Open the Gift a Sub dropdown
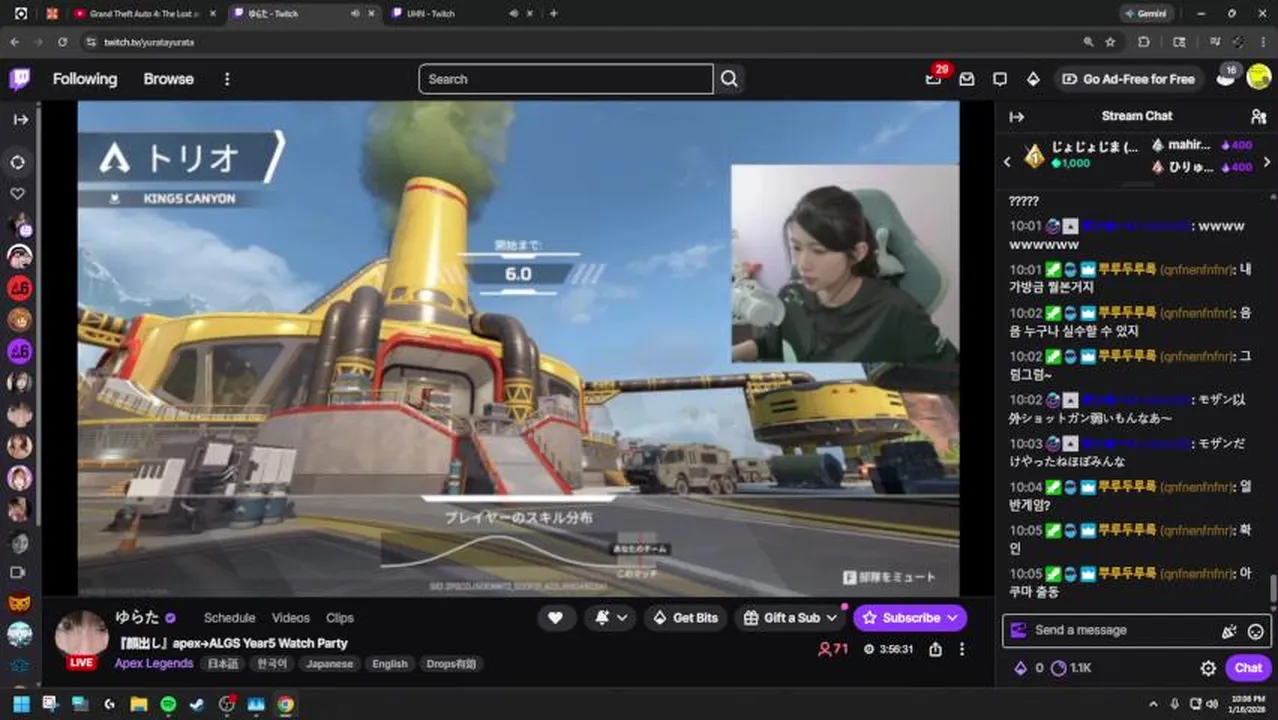Viewport: 1278px width, 720px height. tap(790, 618)
